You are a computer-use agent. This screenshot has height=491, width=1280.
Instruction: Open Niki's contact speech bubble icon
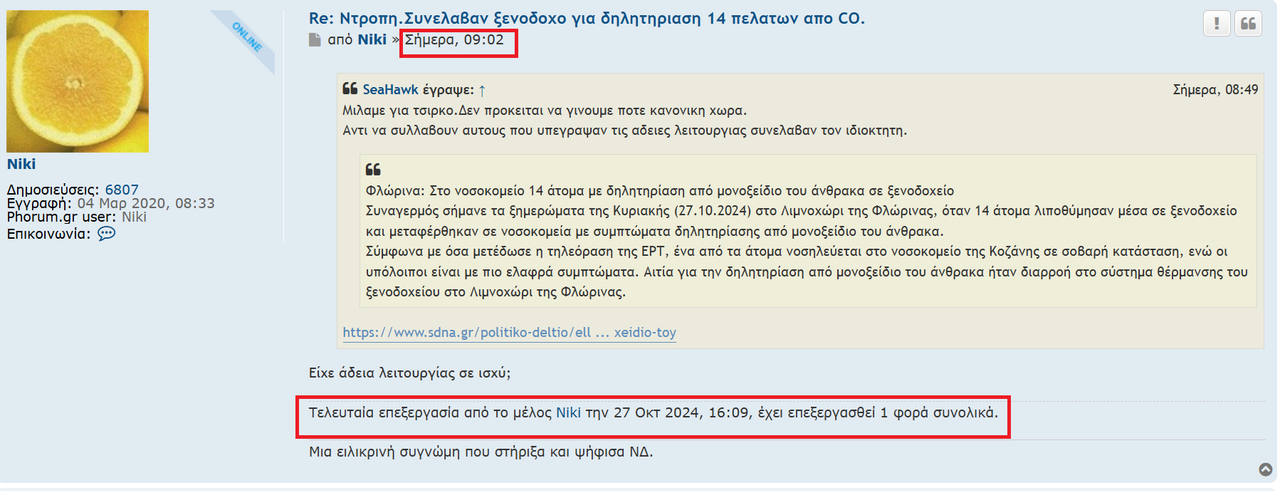pyautogui.click(x=106, y=233)
